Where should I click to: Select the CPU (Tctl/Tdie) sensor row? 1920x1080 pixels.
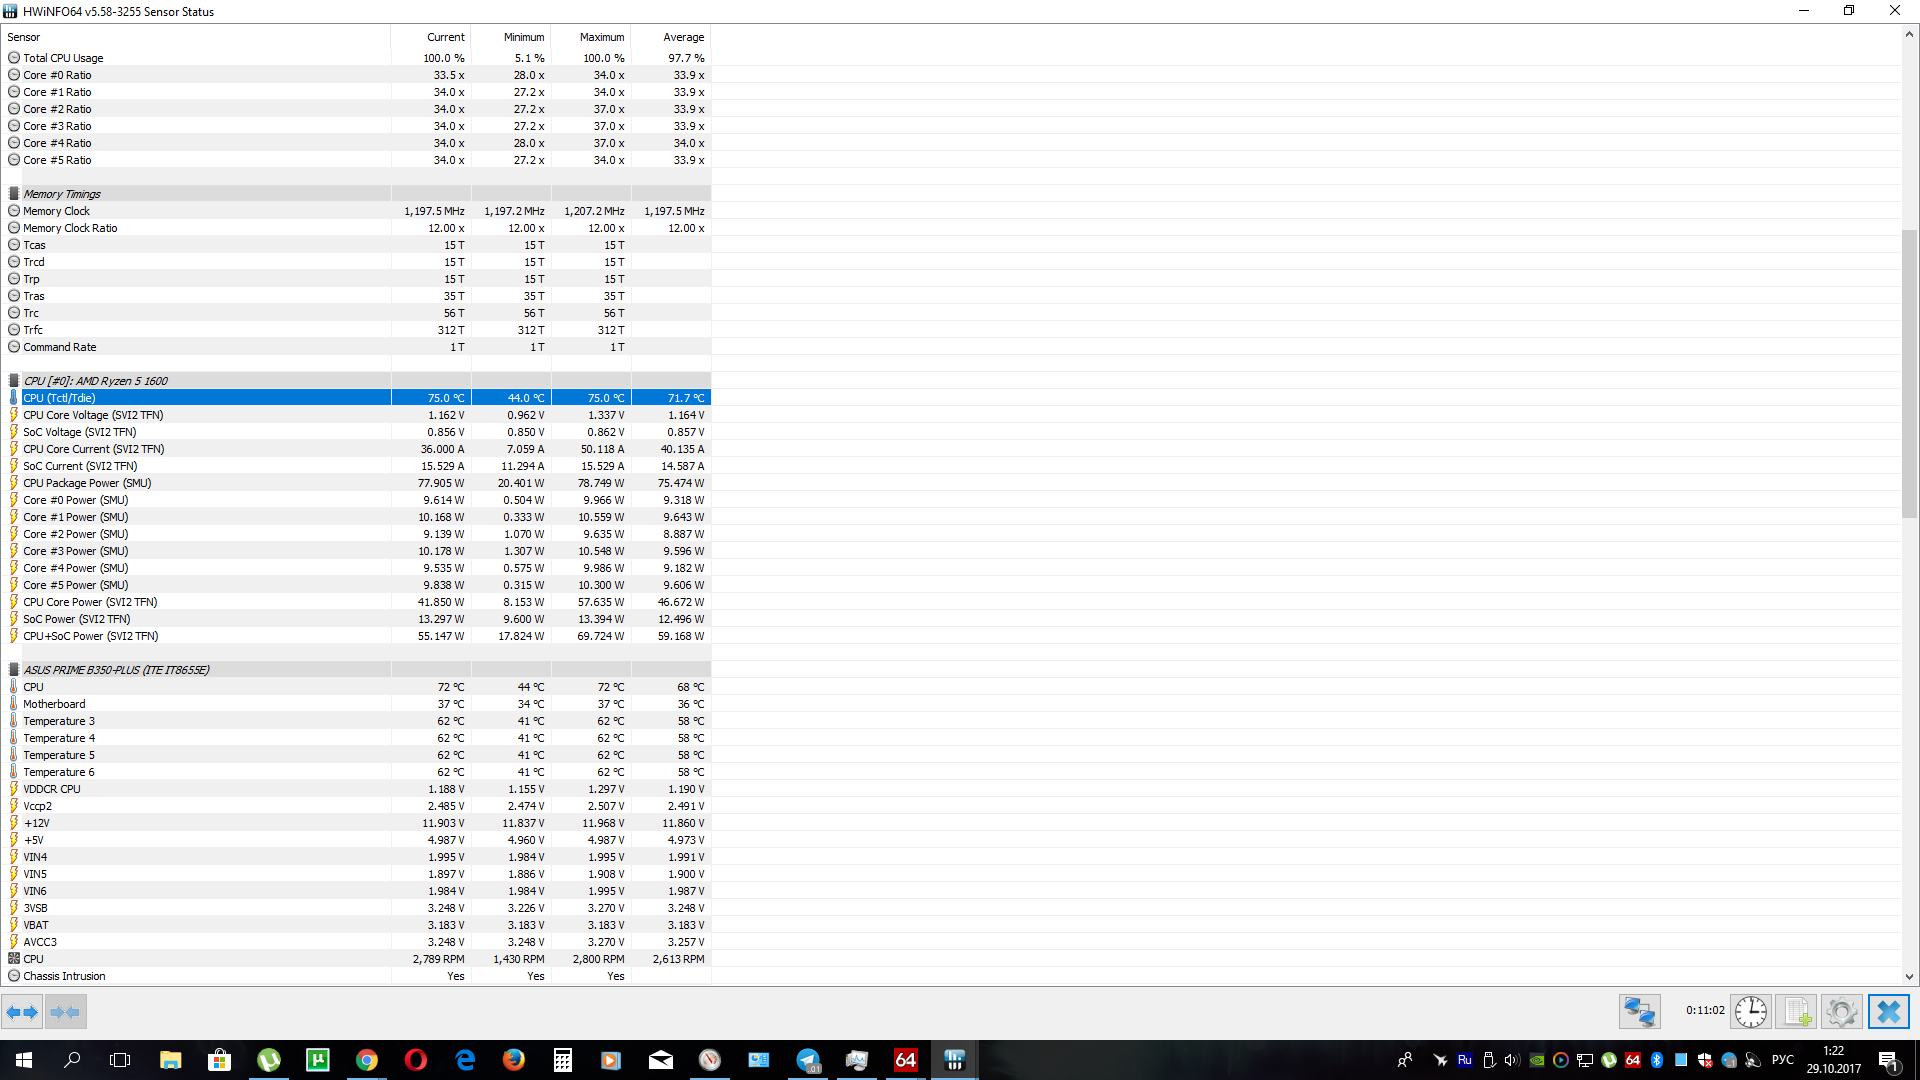pyautogui.click(x=60, y=398)
